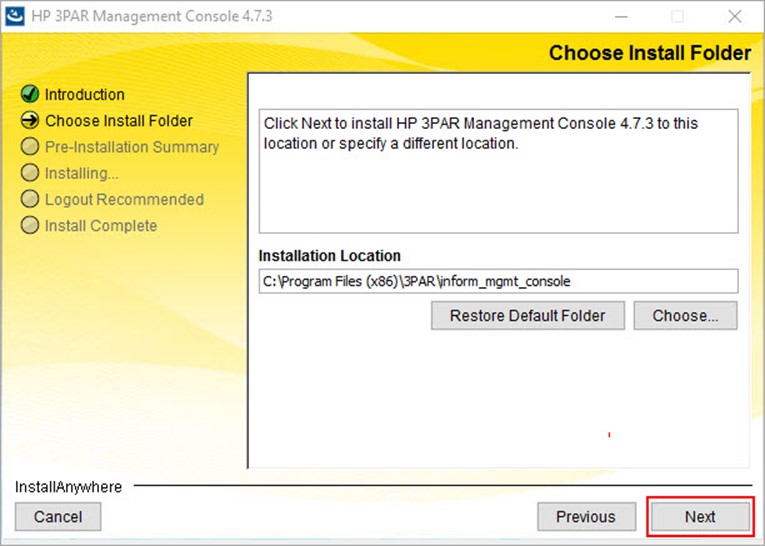Click the circle icon beside Installing...

tap(30, 173)
